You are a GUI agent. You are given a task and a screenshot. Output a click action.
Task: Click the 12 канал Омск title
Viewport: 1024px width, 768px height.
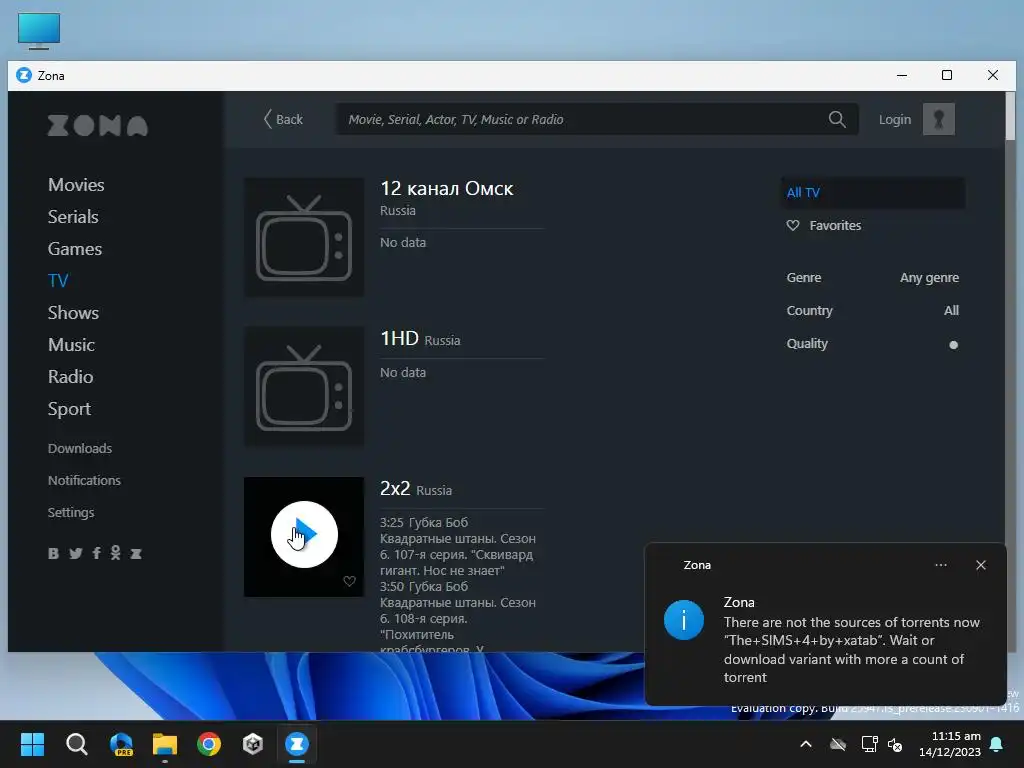click(447, 189)
